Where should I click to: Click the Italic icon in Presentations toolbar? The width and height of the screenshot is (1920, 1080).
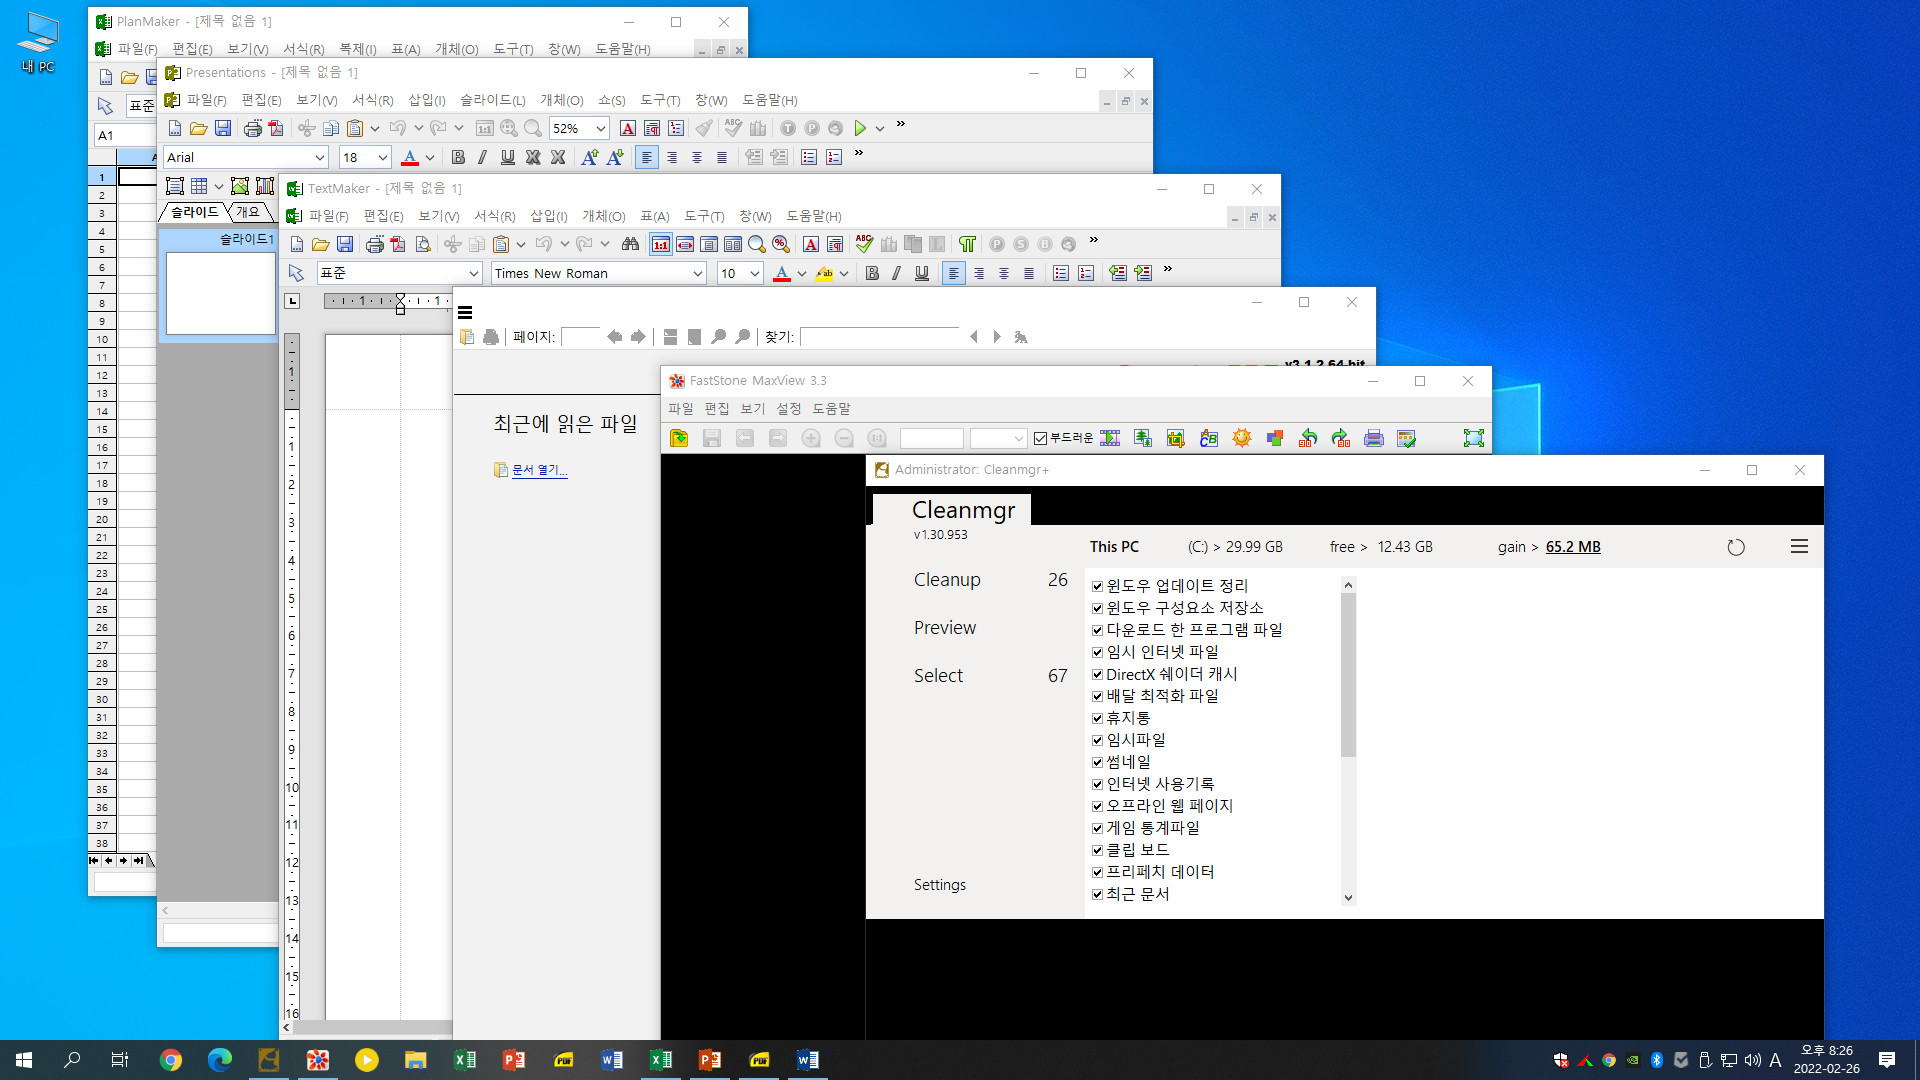pyautogui.click(x=482, y=157)
